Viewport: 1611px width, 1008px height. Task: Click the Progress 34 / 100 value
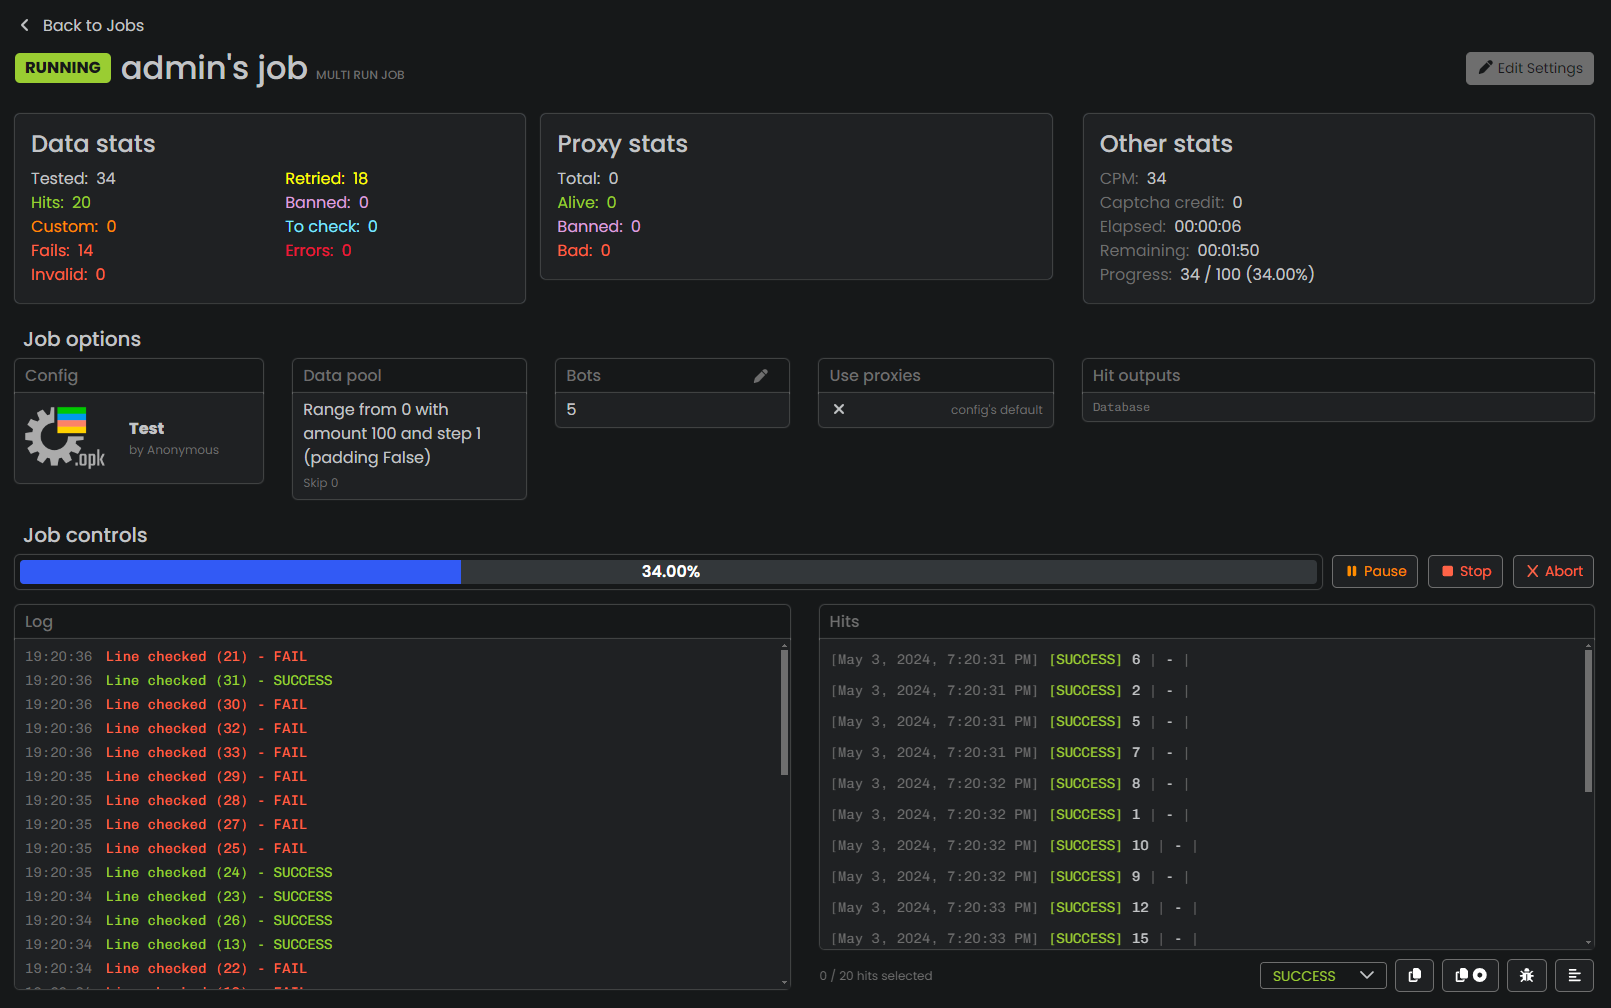pyautogui.click(x=1247, y=275)
